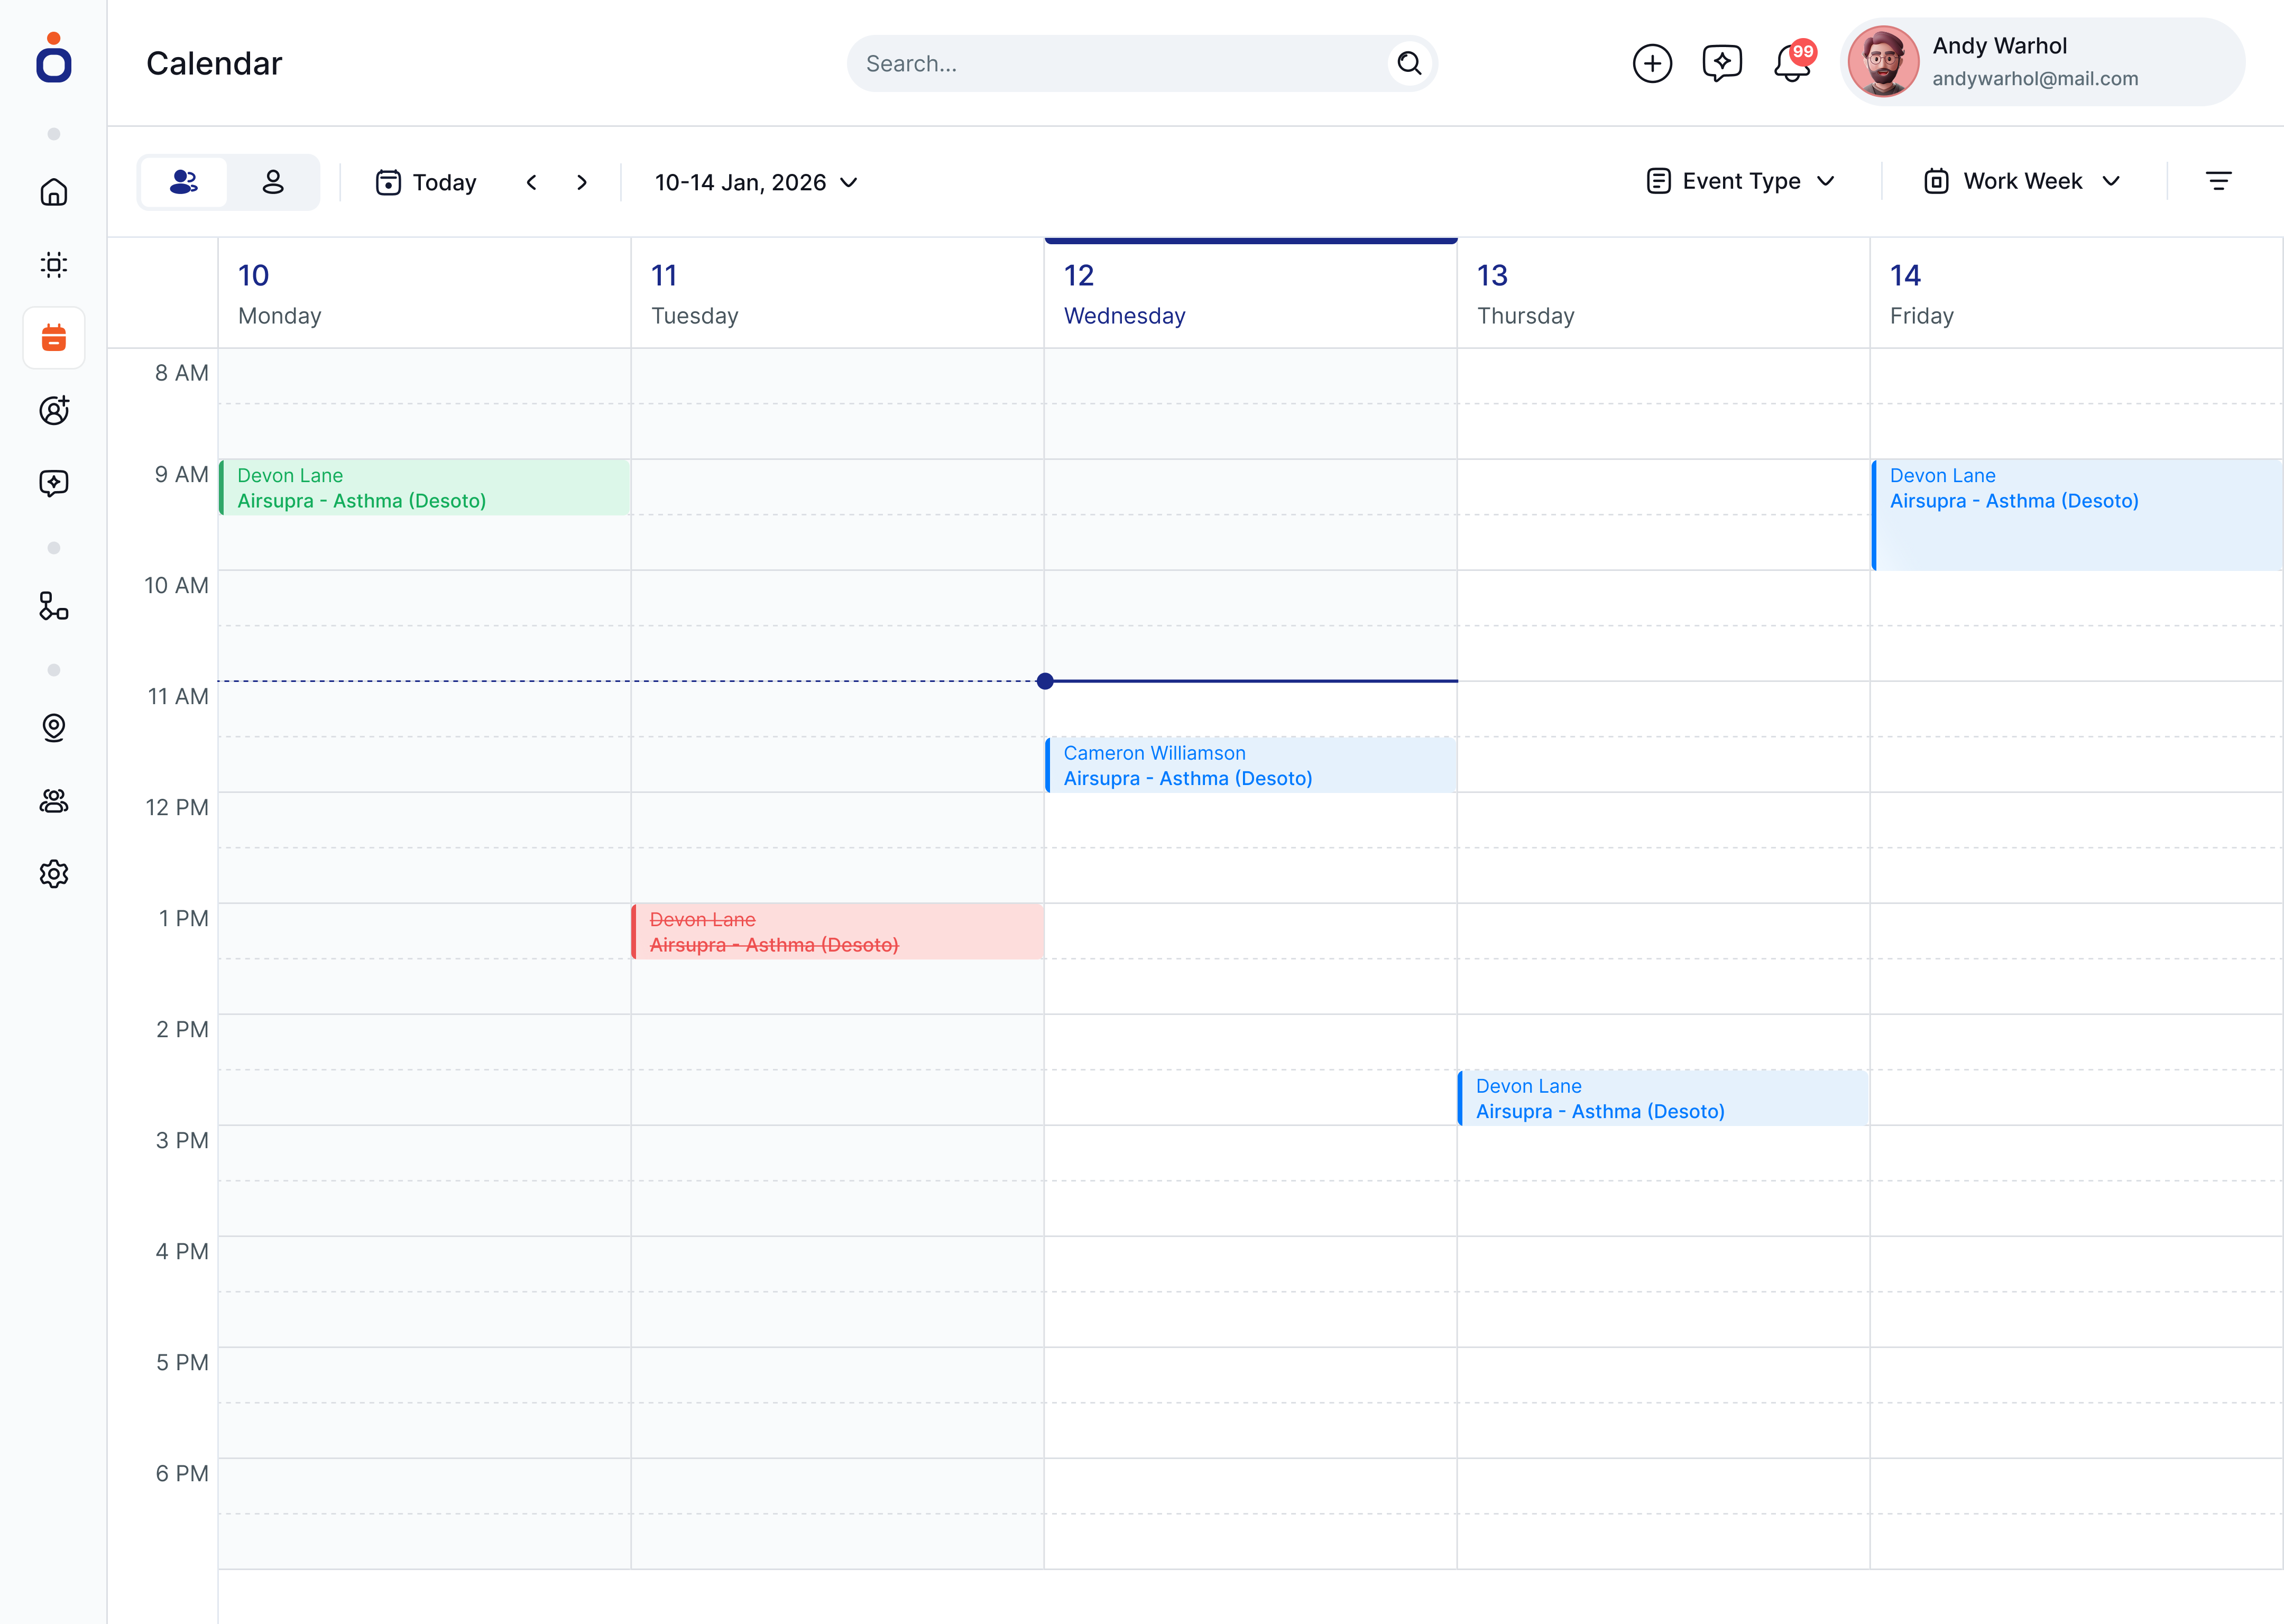Select the Thursday 13 column header
Image resolution: width=2284 pixels, height=1624 pixels.
tap(1663, 294)
